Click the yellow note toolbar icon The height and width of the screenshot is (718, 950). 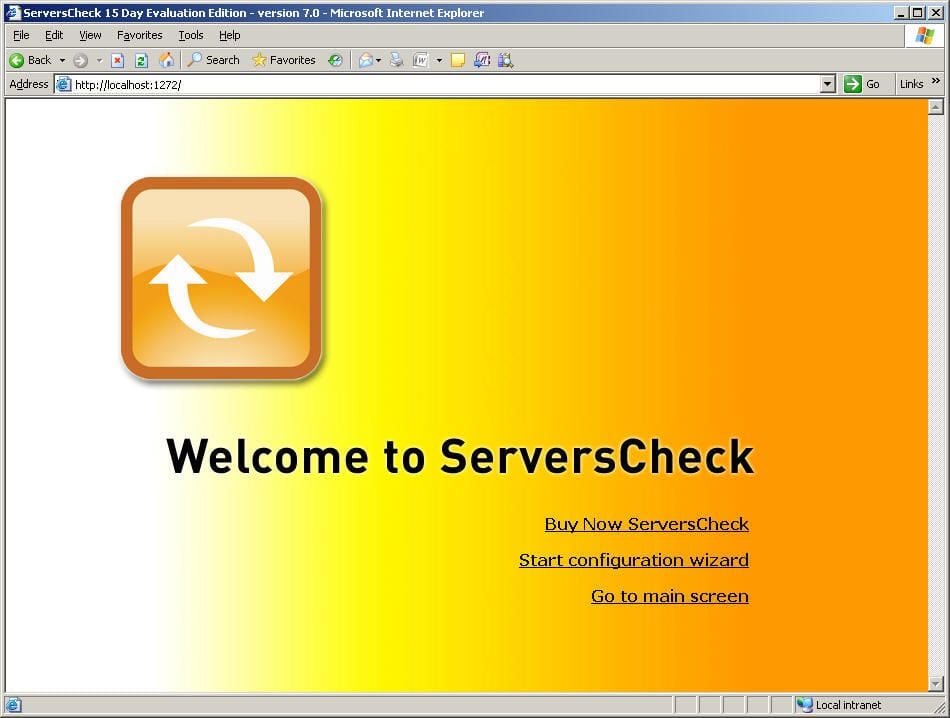(x=457, y=60)
